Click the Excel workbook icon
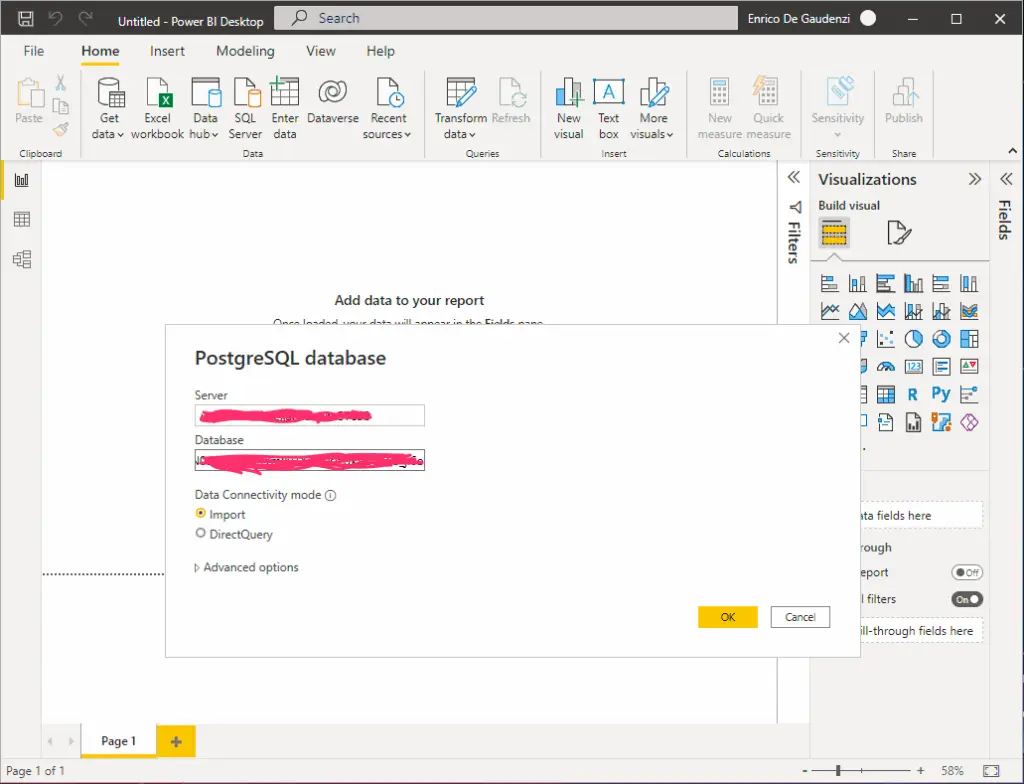 [158, 94]
